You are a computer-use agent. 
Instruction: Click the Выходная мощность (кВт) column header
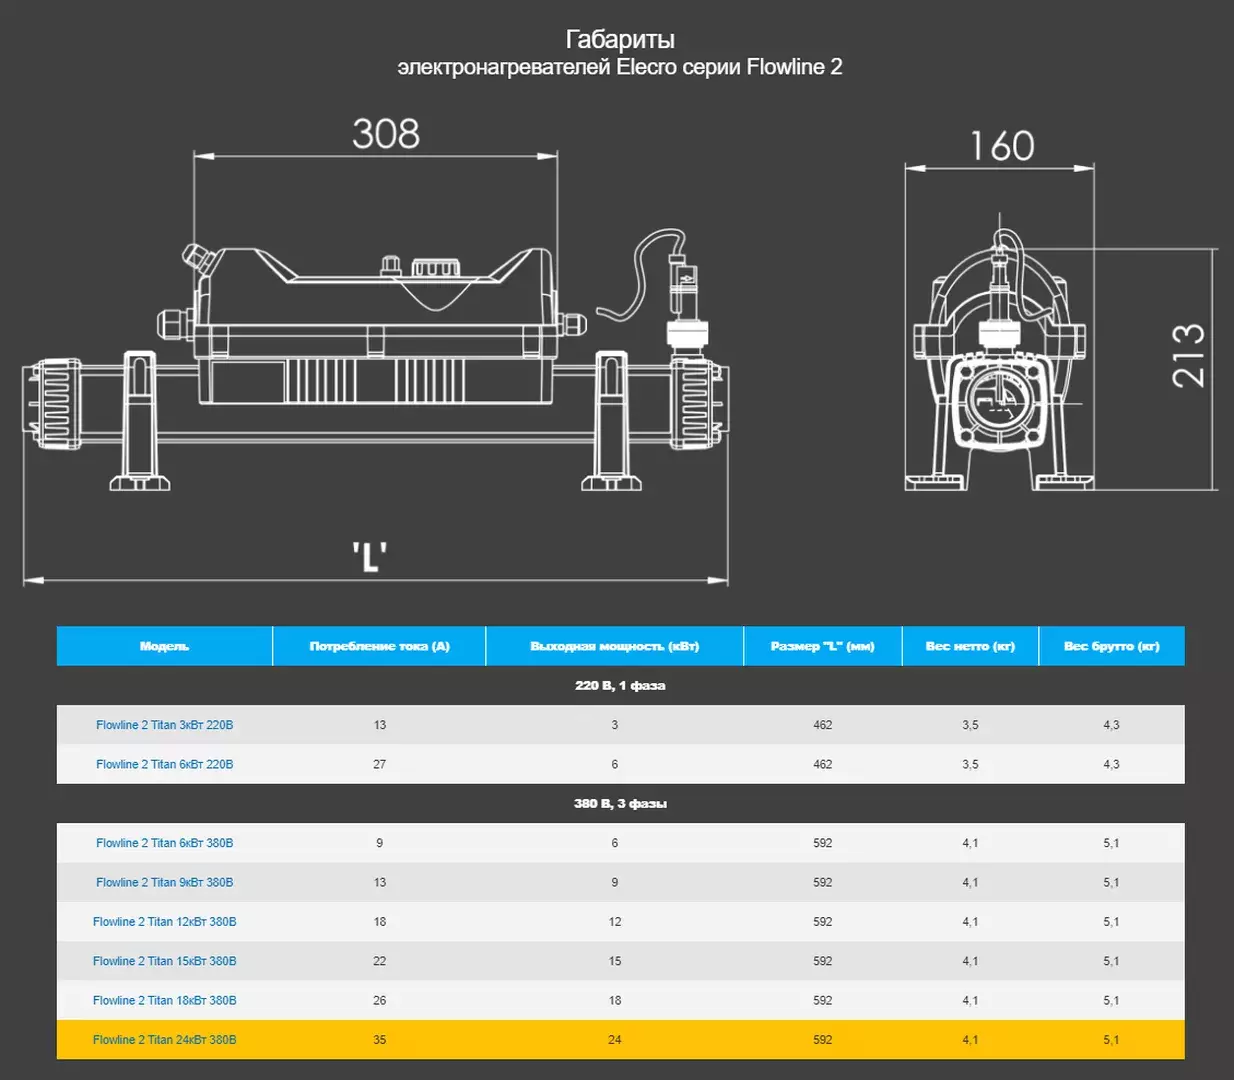click(614, 646)
